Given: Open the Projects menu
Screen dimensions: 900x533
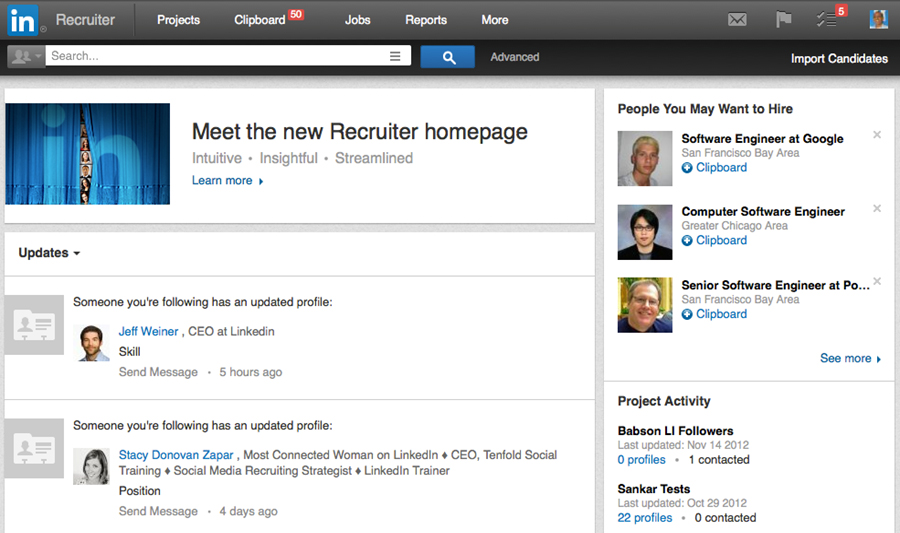Looking at the screenshot, I should [x=179, y=20].
